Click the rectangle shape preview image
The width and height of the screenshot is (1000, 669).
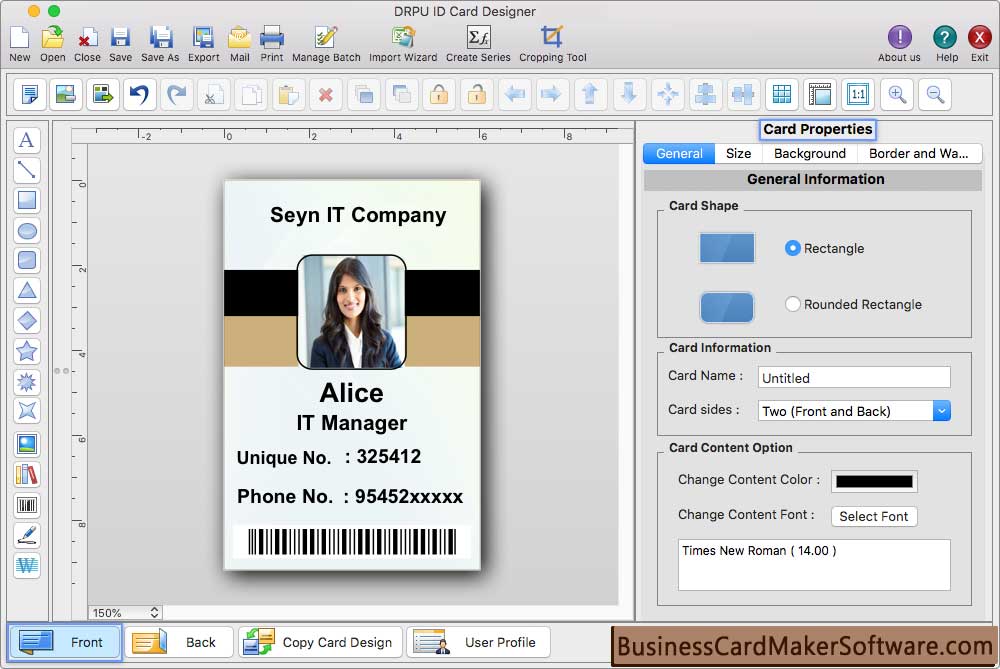click(727, 248)
